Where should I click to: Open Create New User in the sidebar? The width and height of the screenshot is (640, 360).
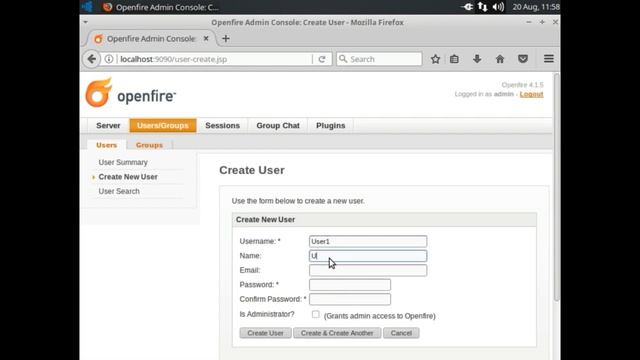[x=128, y=177]
